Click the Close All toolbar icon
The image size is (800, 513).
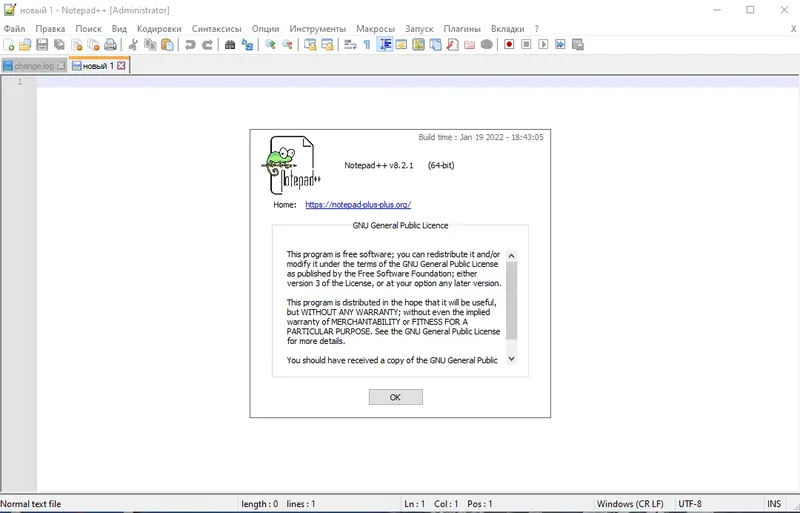coord(93,45)
